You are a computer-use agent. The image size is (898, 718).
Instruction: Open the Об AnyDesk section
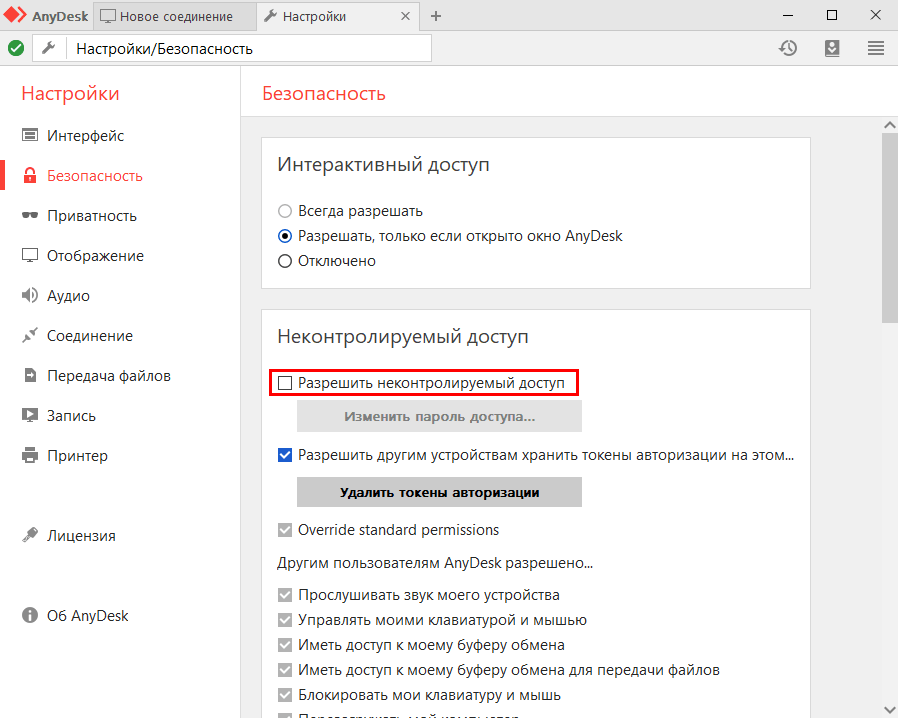[88, 616]
